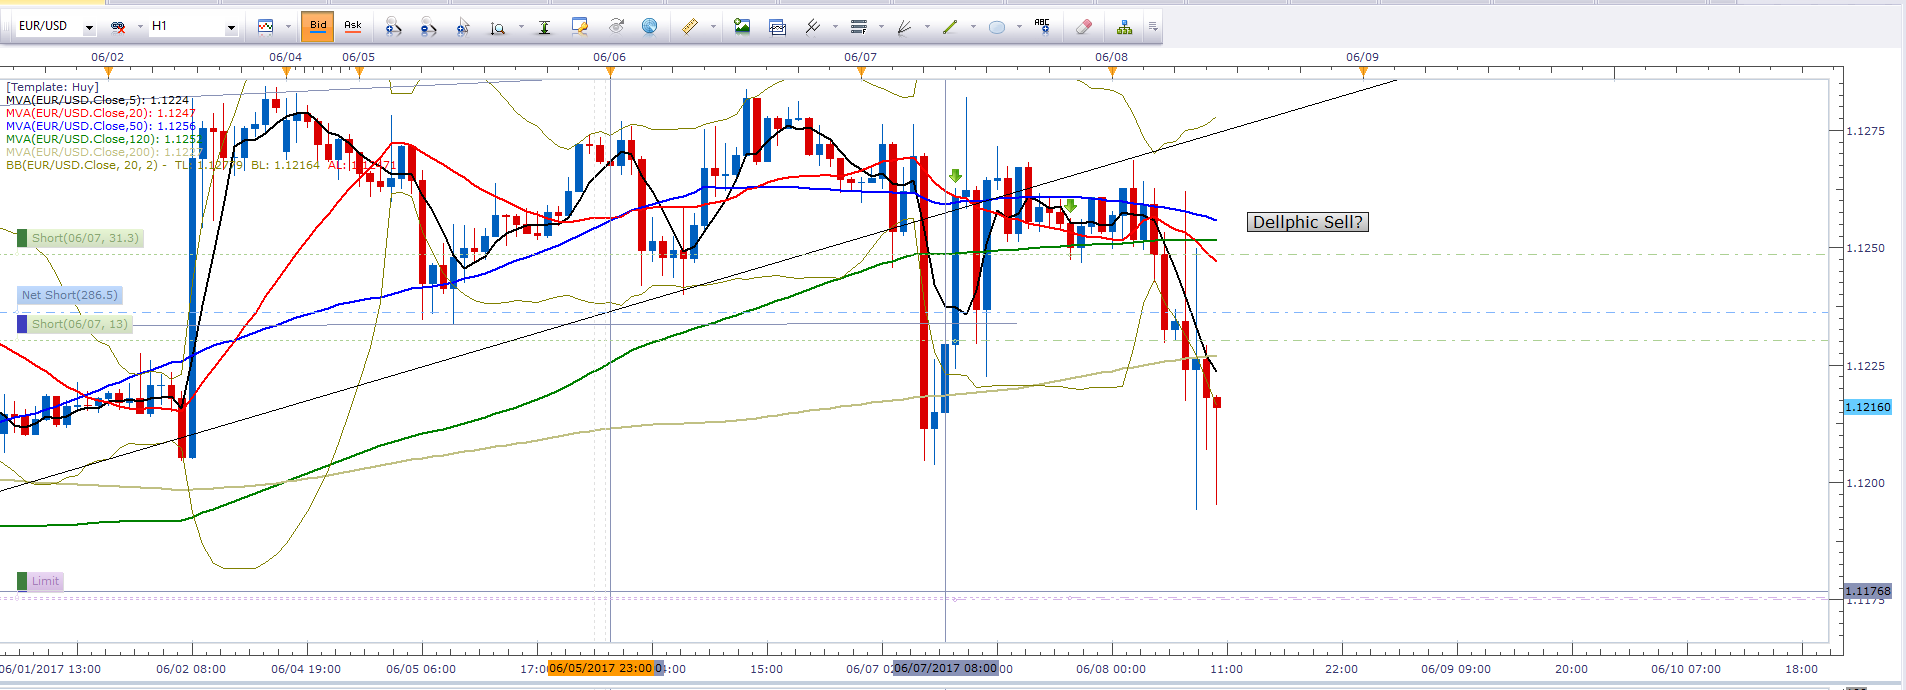Toggle the unlink chart icon
The image size is (1906, 690).
(118, 27)
